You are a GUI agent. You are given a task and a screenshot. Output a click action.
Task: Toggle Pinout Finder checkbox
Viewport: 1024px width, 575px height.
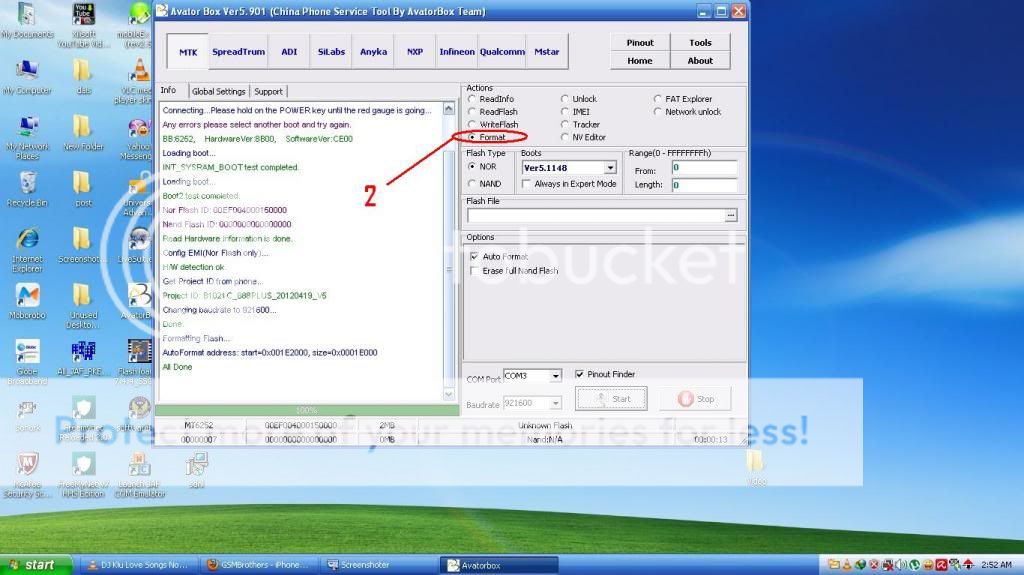point(579,374)
